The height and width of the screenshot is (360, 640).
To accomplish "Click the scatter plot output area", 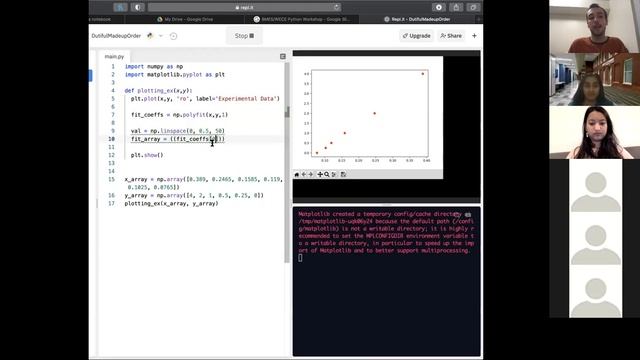I will (x=369, y=113).
